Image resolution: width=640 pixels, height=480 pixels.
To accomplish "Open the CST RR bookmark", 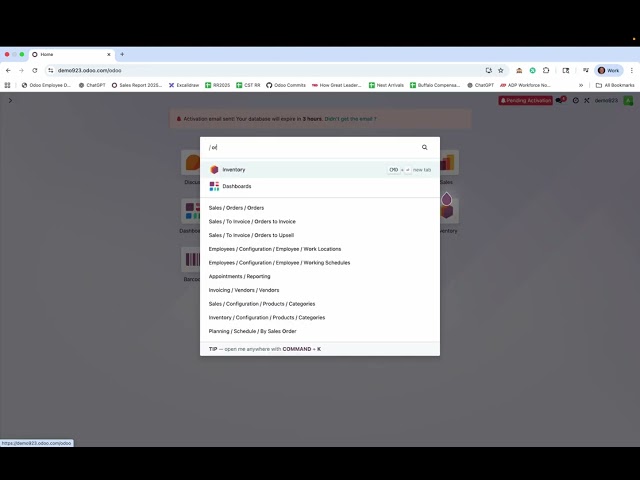I will 248,85.
